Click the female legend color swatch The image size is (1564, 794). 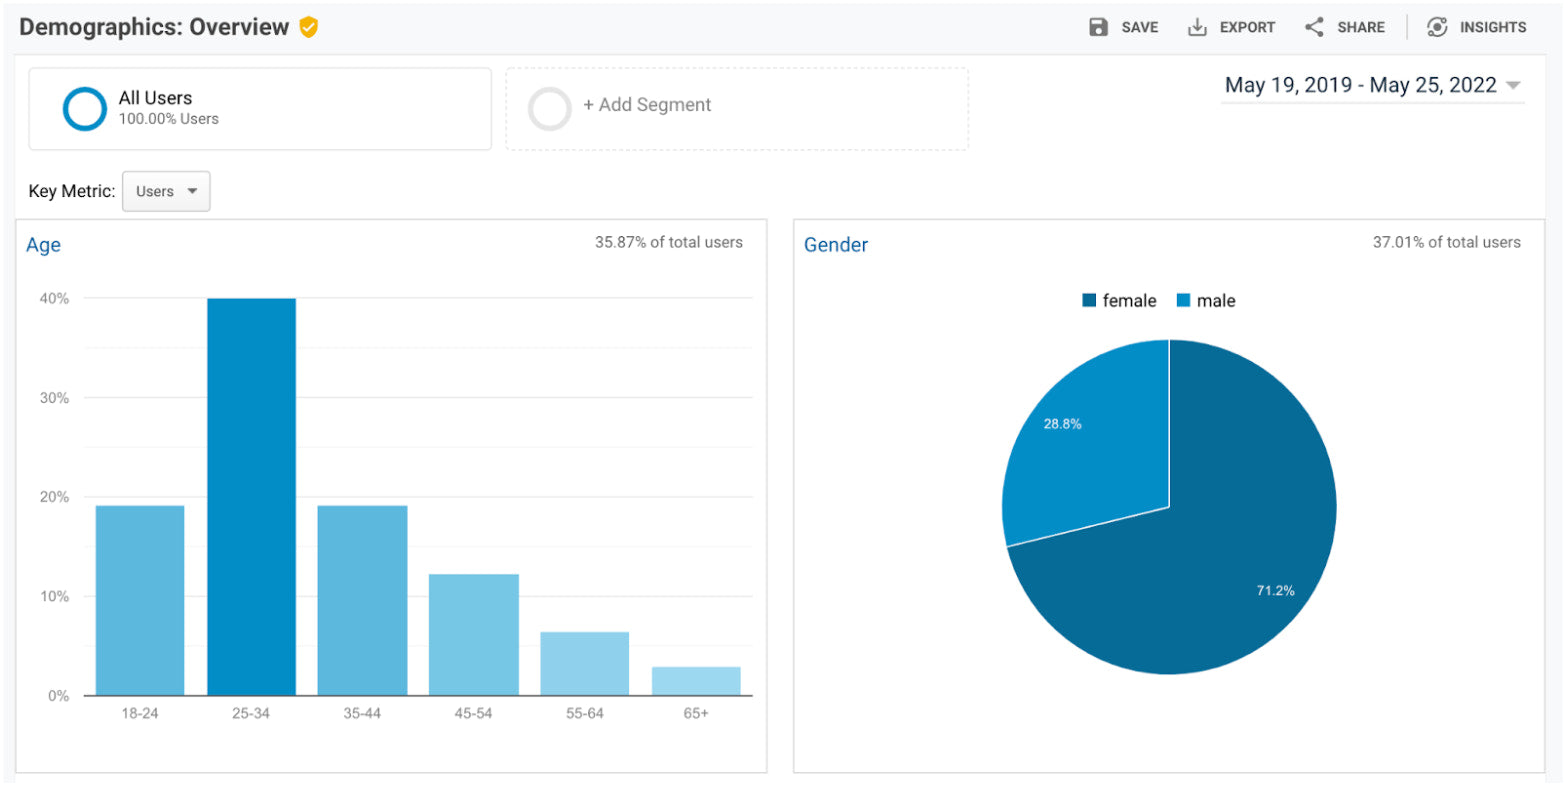(x=1089, y=301)
